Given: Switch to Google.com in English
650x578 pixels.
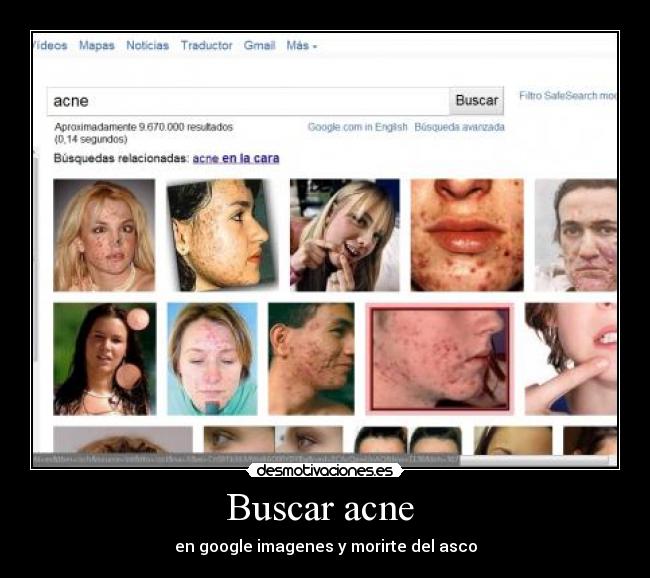Looking at the screenshot, I should (x=357, y=127).
